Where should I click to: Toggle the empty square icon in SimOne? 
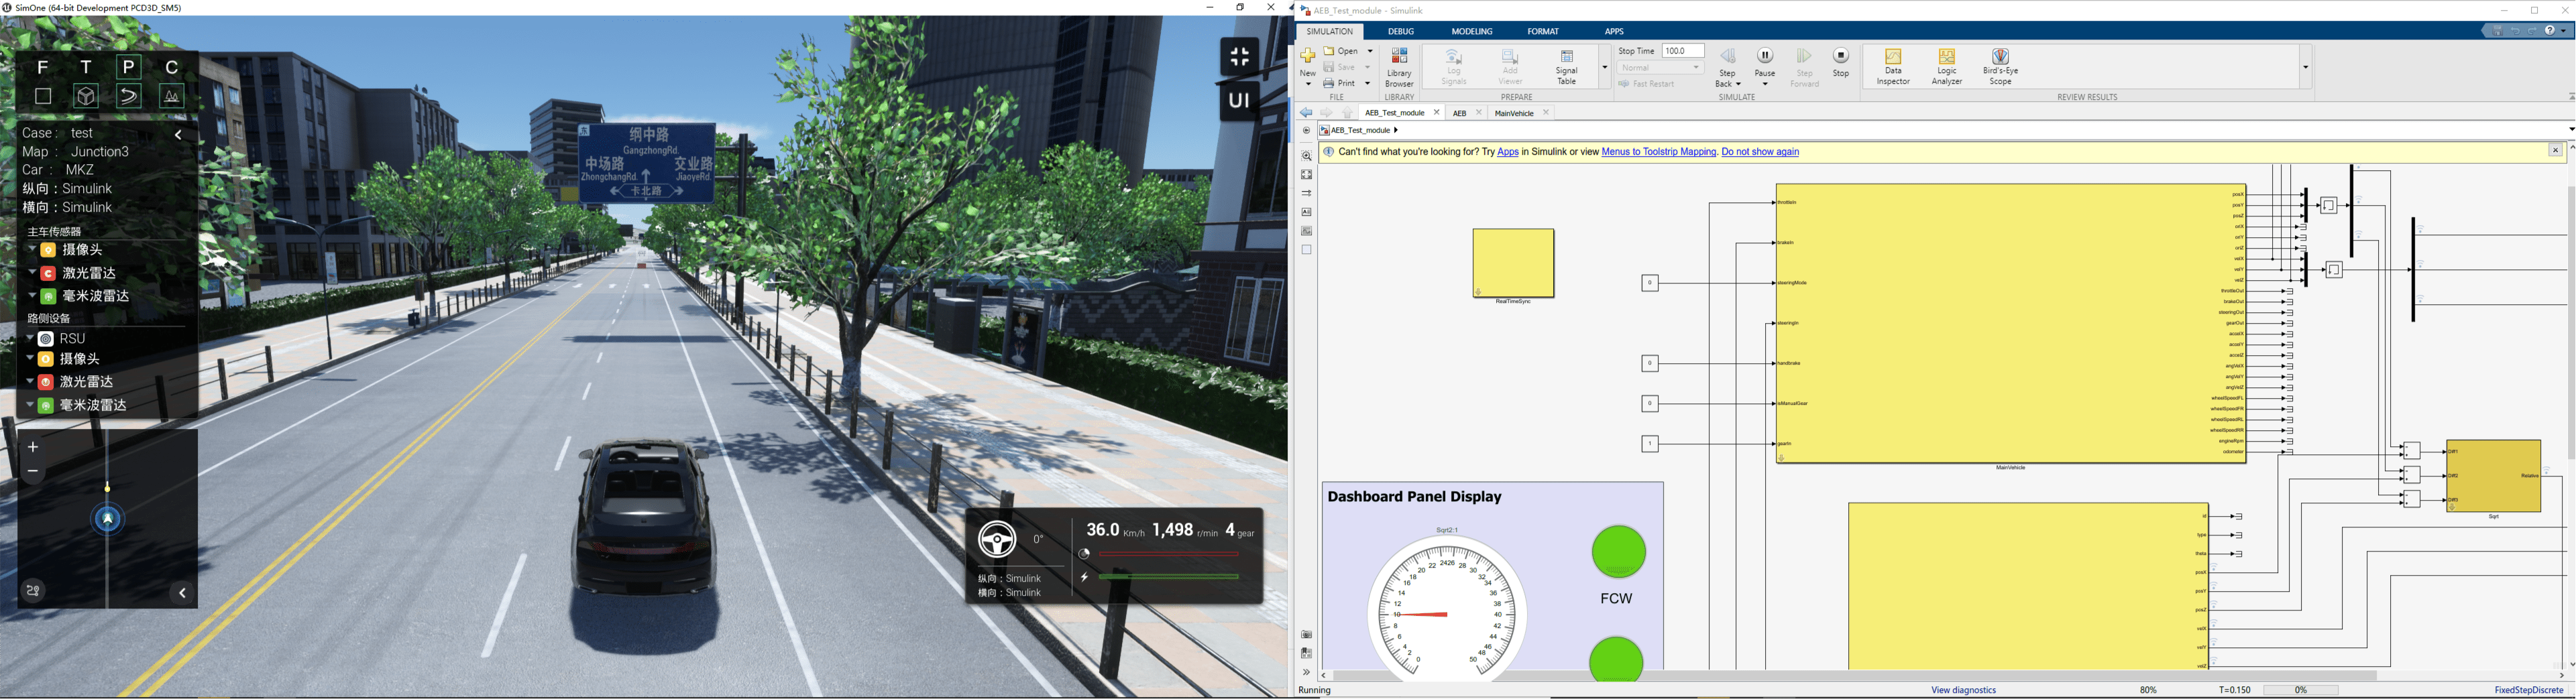[43, 96]
